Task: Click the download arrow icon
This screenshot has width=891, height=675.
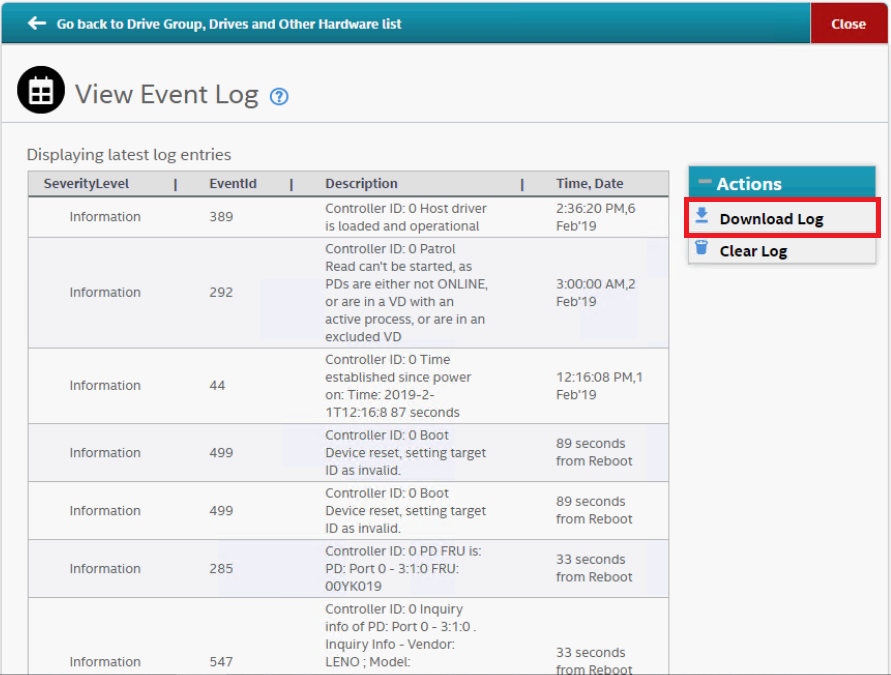Action: coord(702,217)
